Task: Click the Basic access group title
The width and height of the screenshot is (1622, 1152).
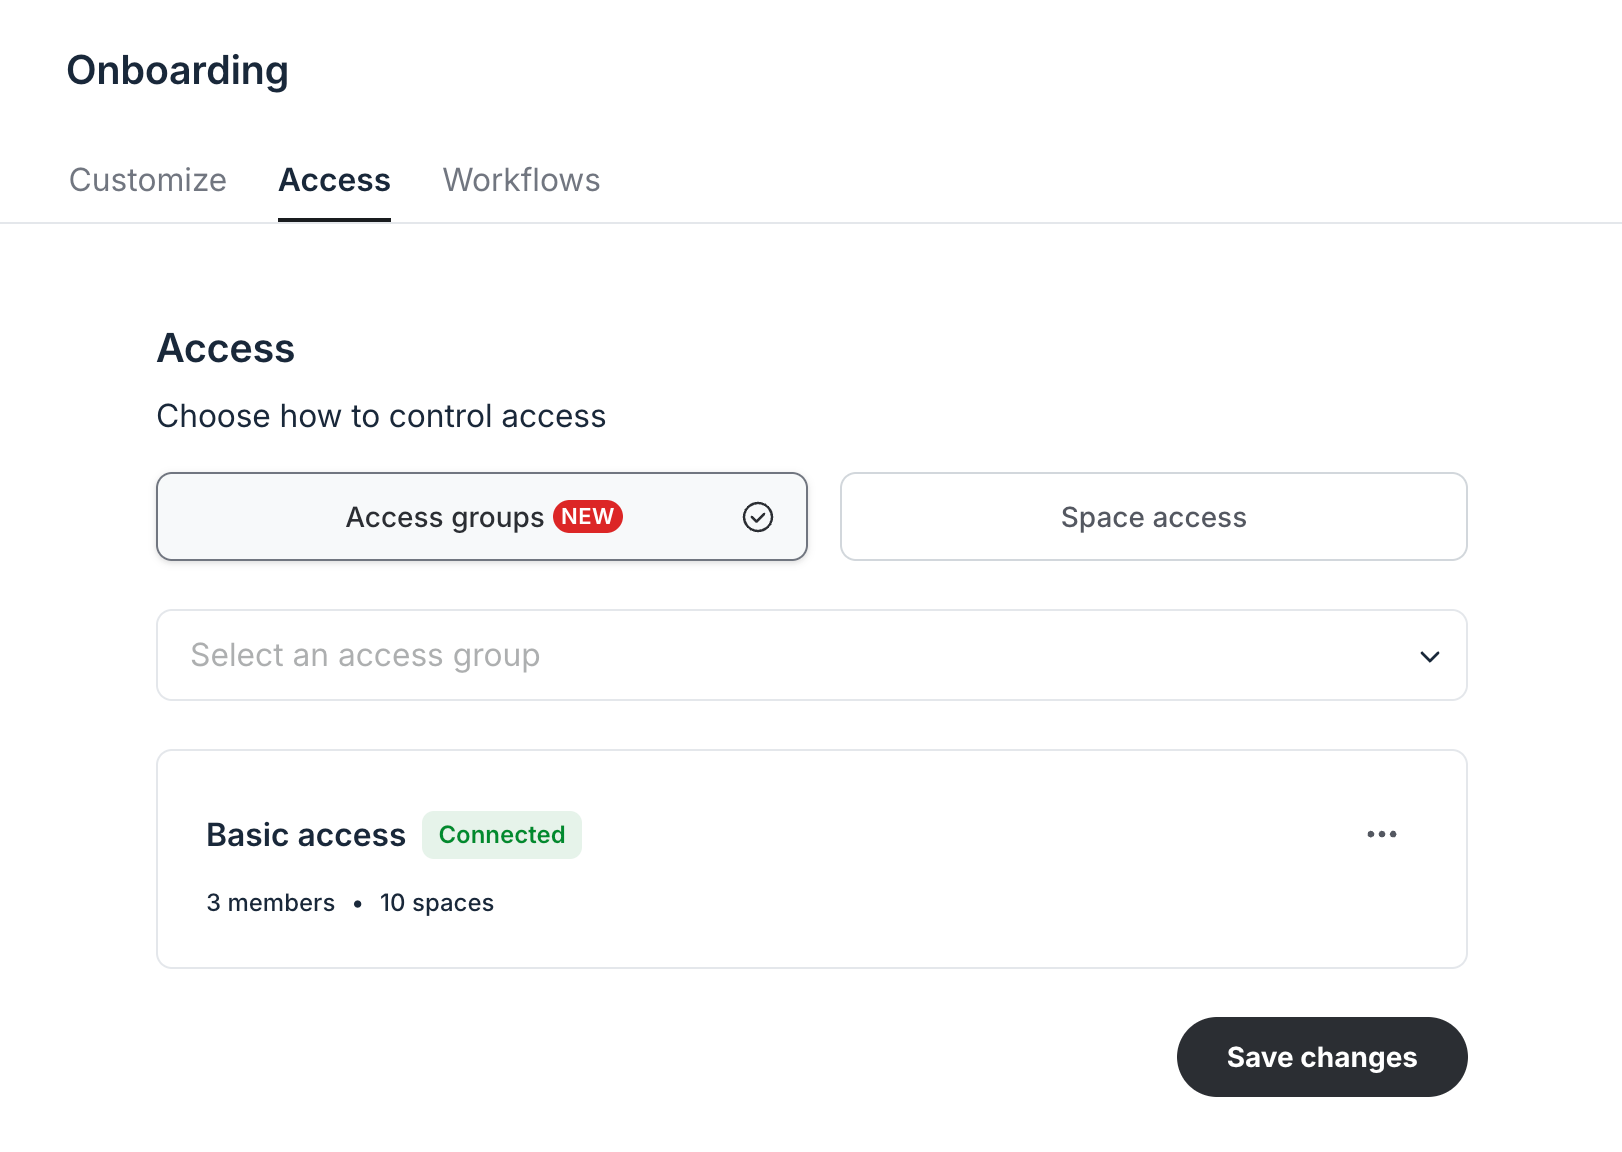Action: tap(306, 834)
